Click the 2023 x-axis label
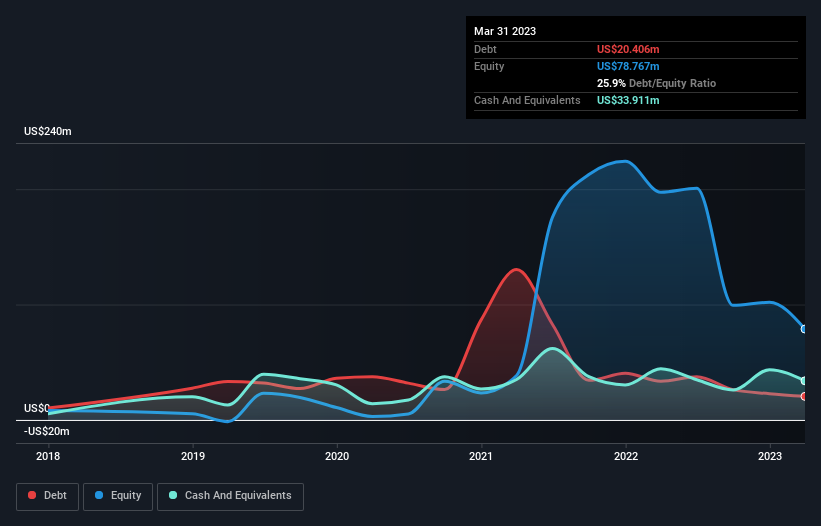 coord(770,456)
